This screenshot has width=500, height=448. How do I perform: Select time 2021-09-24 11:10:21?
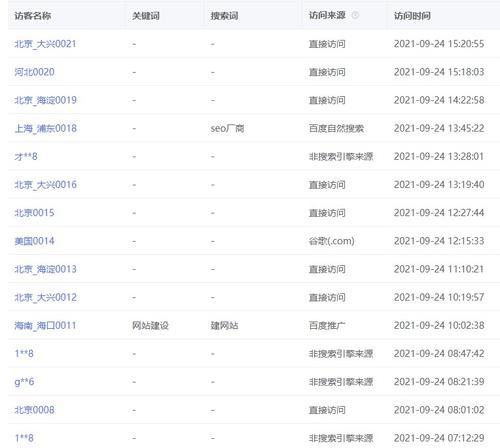[439, 269]
